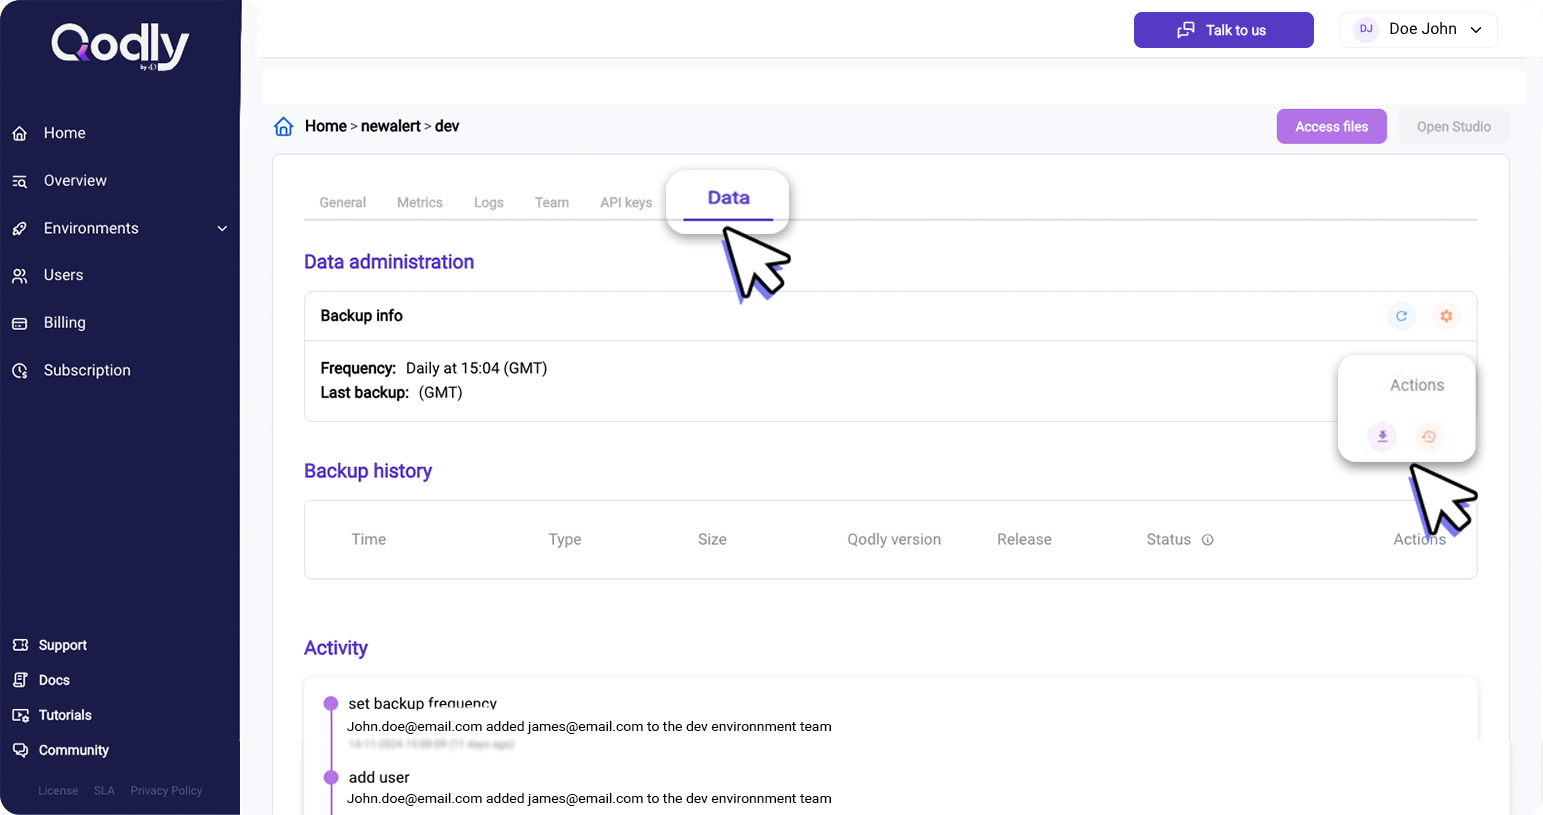Screen dimensions: 1543x815
Task: Click the restore backup icon
Action: point(1429,437)
